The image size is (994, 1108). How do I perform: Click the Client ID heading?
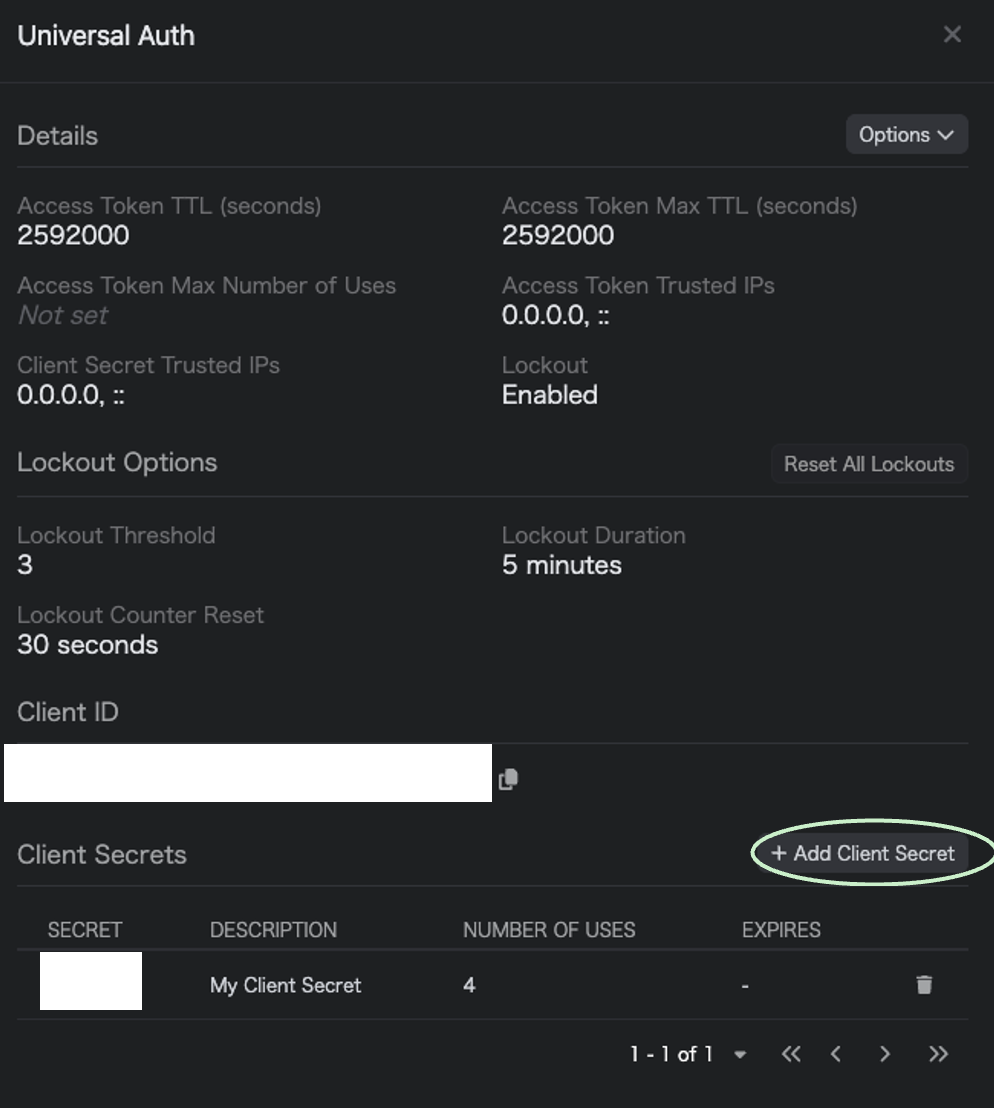point(68,712)
